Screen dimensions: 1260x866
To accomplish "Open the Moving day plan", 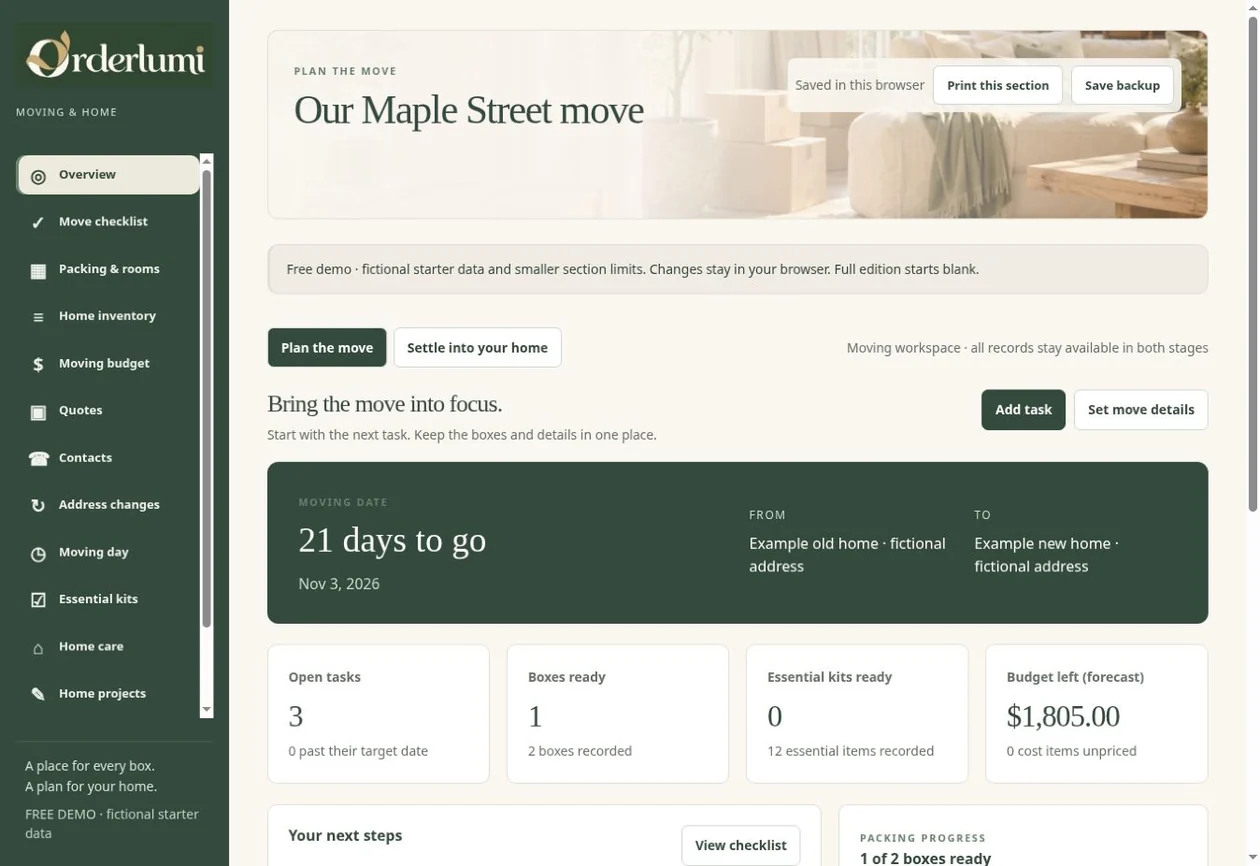I will [x=108, y=552].
